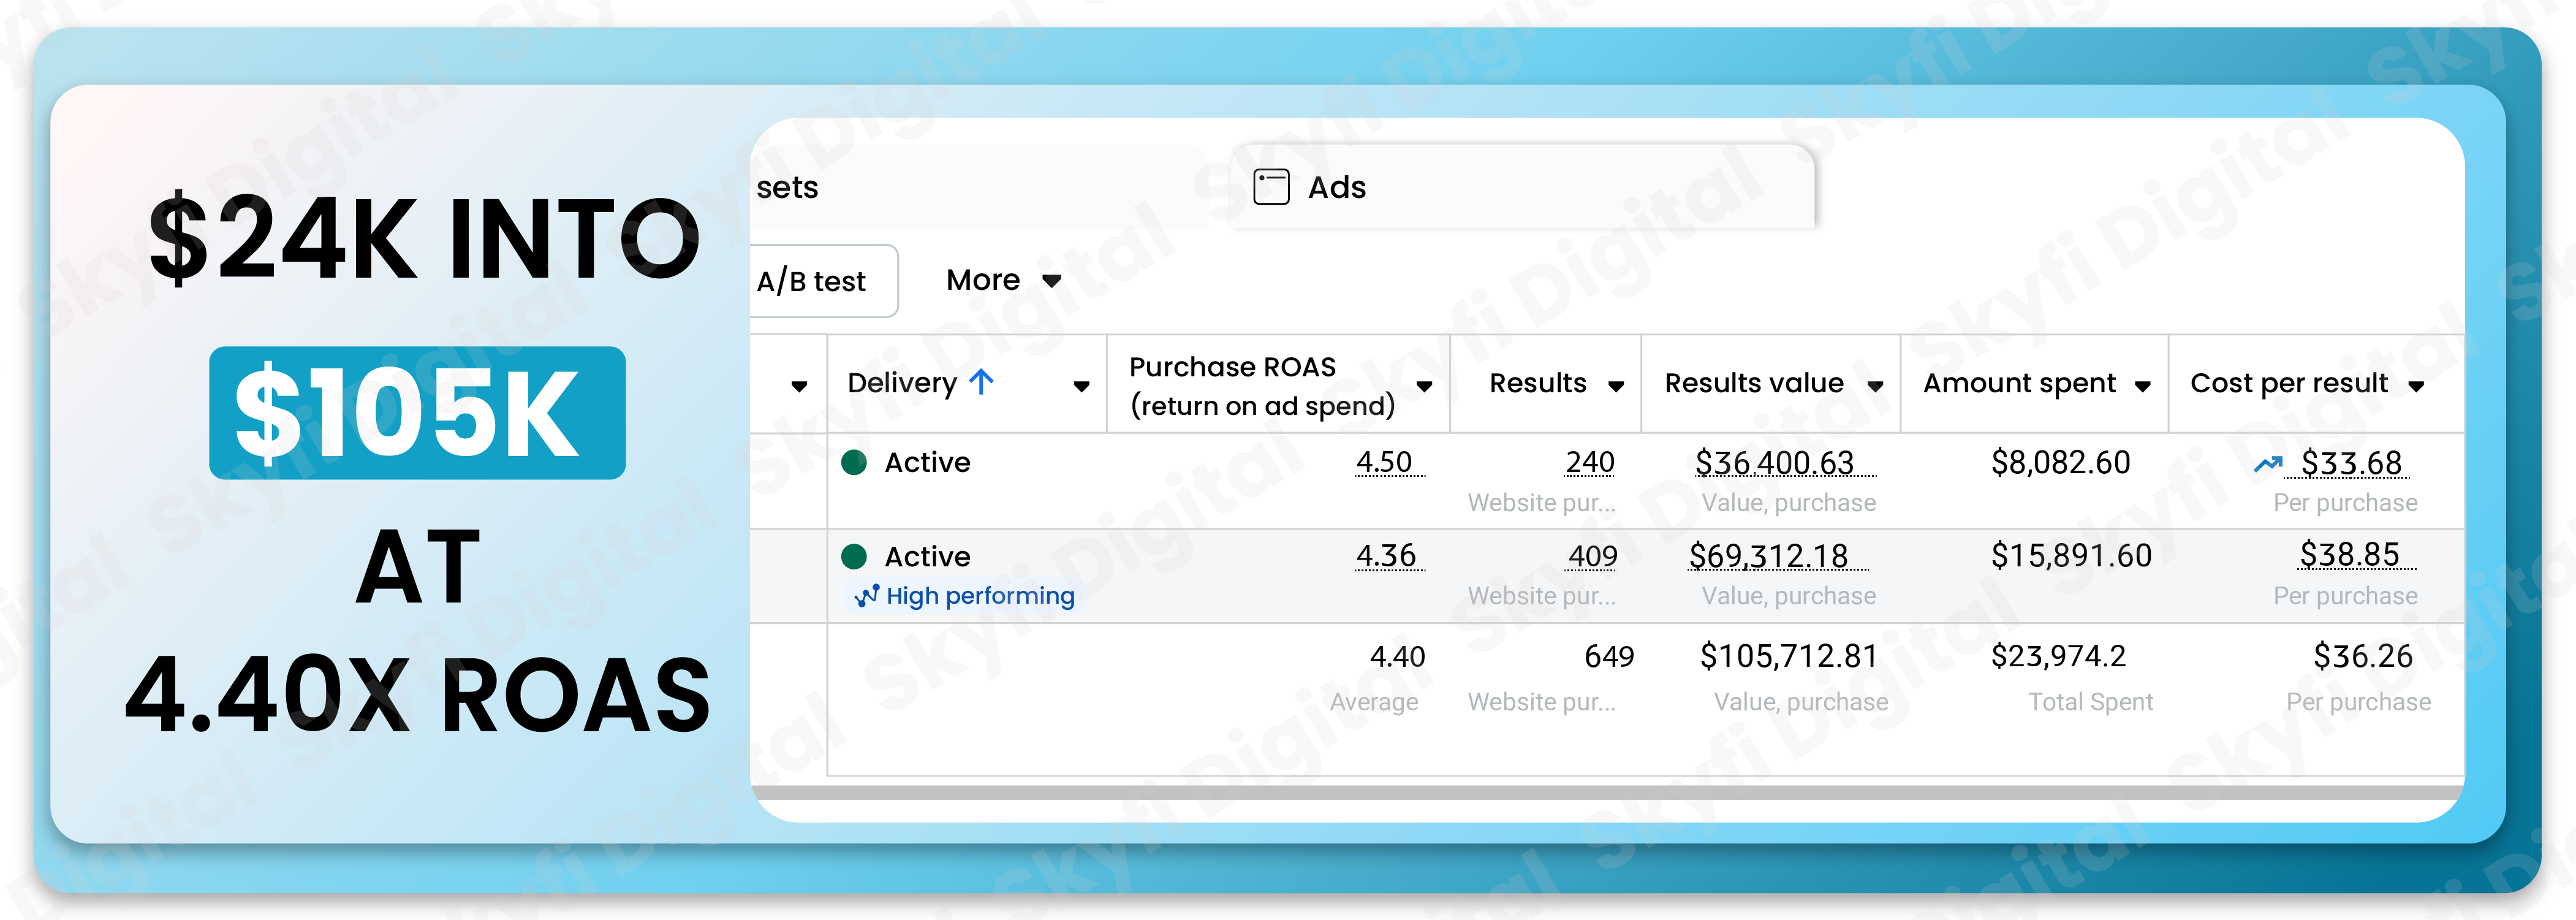Click the Delivery sort arrow icon
The image size is (2576, 920).
(982, 382)
